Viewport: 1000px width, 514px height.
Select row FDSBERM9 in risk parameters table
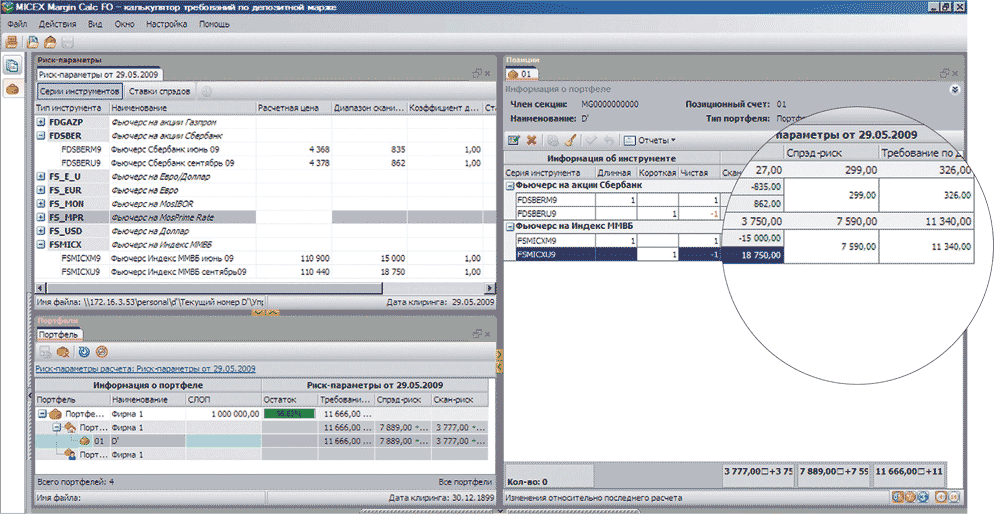(x=265, y=150)
